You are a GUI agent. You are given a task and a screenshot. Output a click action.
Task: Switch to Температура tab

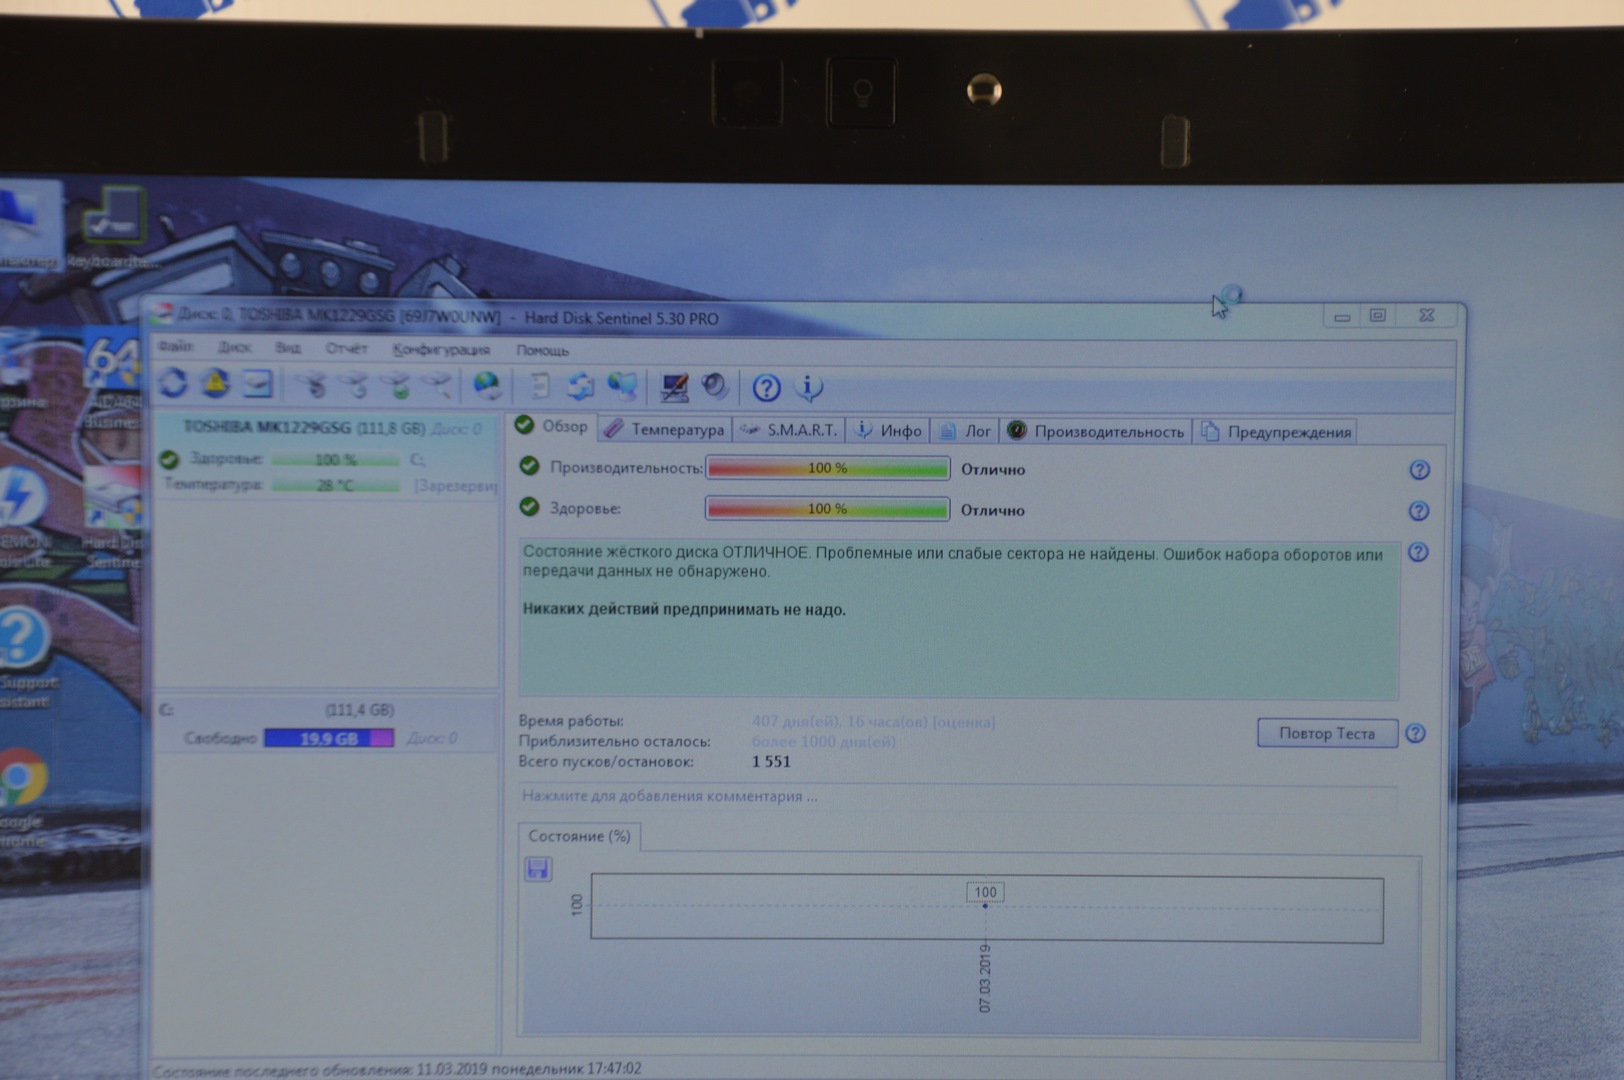click(x=664, y=429)
